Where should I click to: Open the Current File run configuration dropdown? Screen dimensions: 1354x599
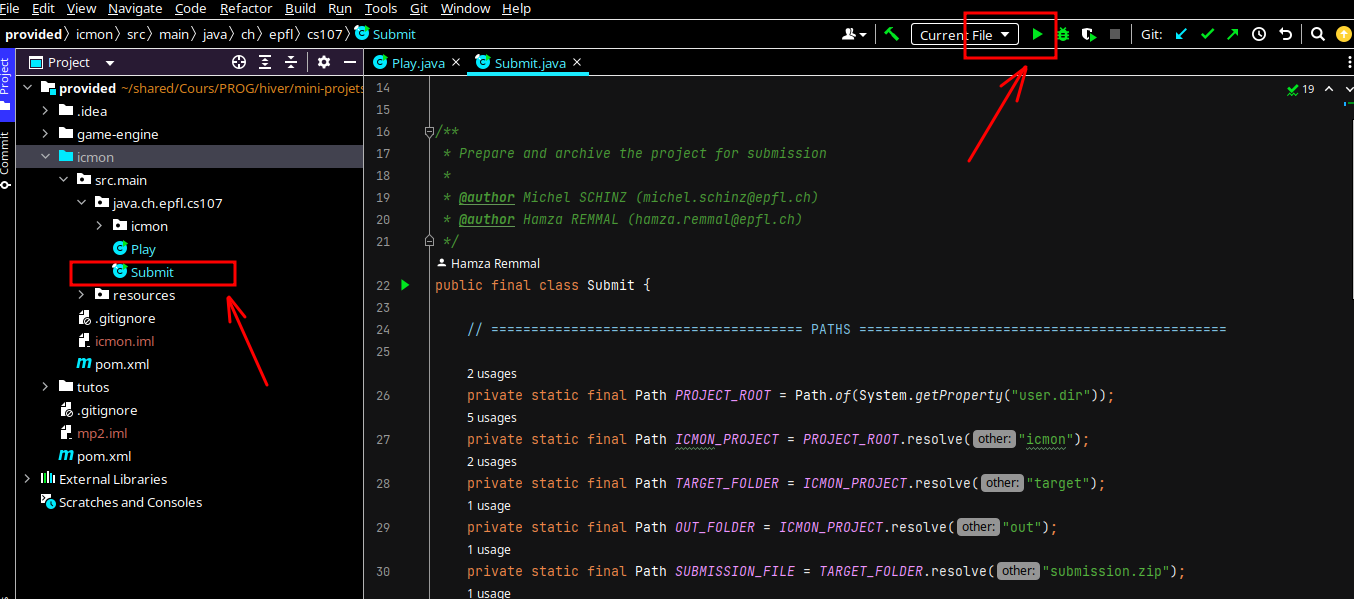click(964, 35)
